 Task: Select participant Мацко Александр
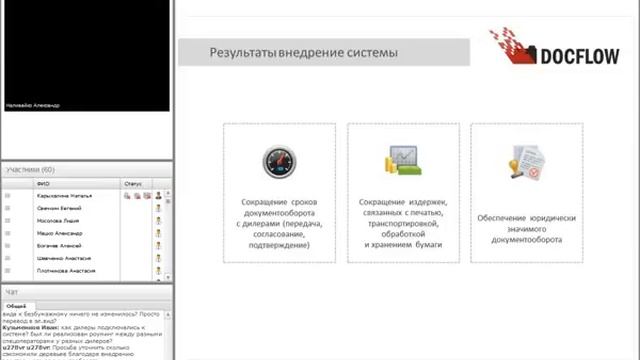coord(60,233)
